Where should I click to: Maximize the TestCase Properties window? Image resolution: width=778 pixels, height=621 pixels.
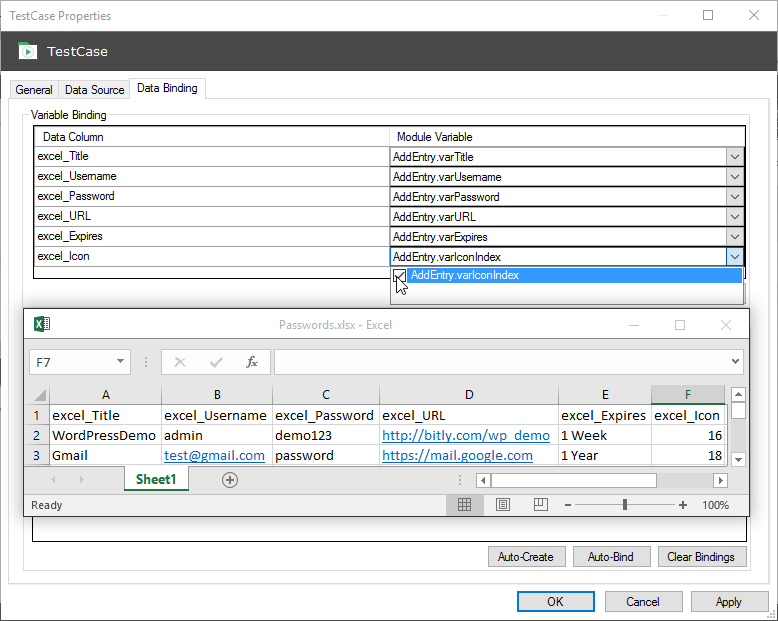click(x=708, y=15)
